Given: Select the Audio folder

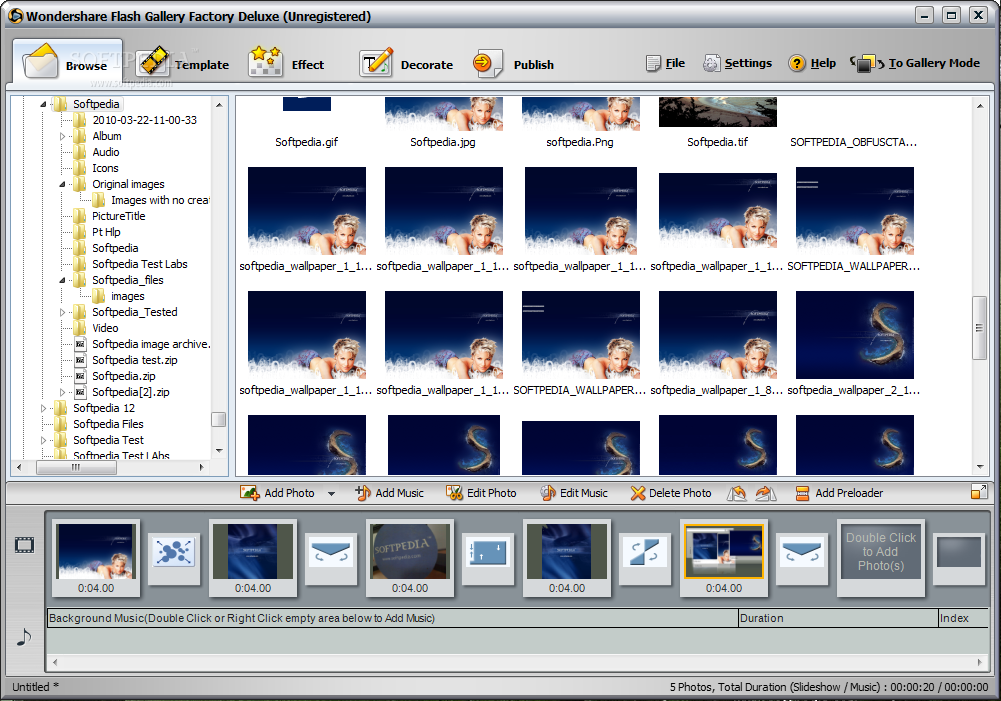Looking at the screenshot, I should pyautogui.click(x=105, y=152).
